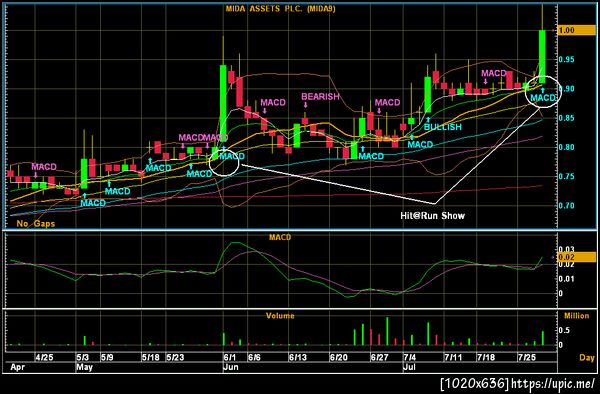Select the Million unit label

(x=576, y=316)
